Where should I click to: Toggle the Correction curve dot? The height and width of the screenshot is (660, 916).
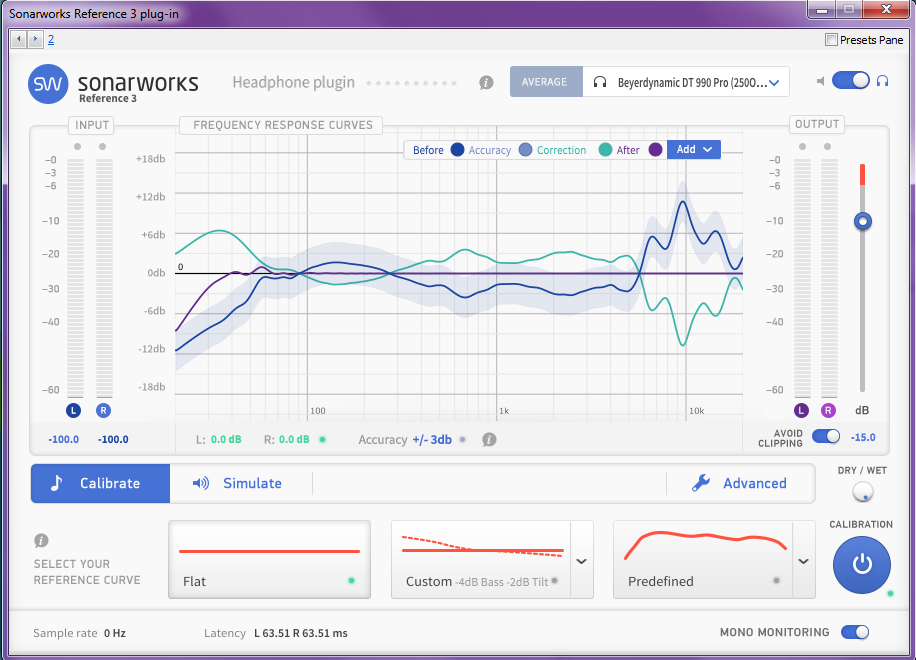click(x=605, y=150)
